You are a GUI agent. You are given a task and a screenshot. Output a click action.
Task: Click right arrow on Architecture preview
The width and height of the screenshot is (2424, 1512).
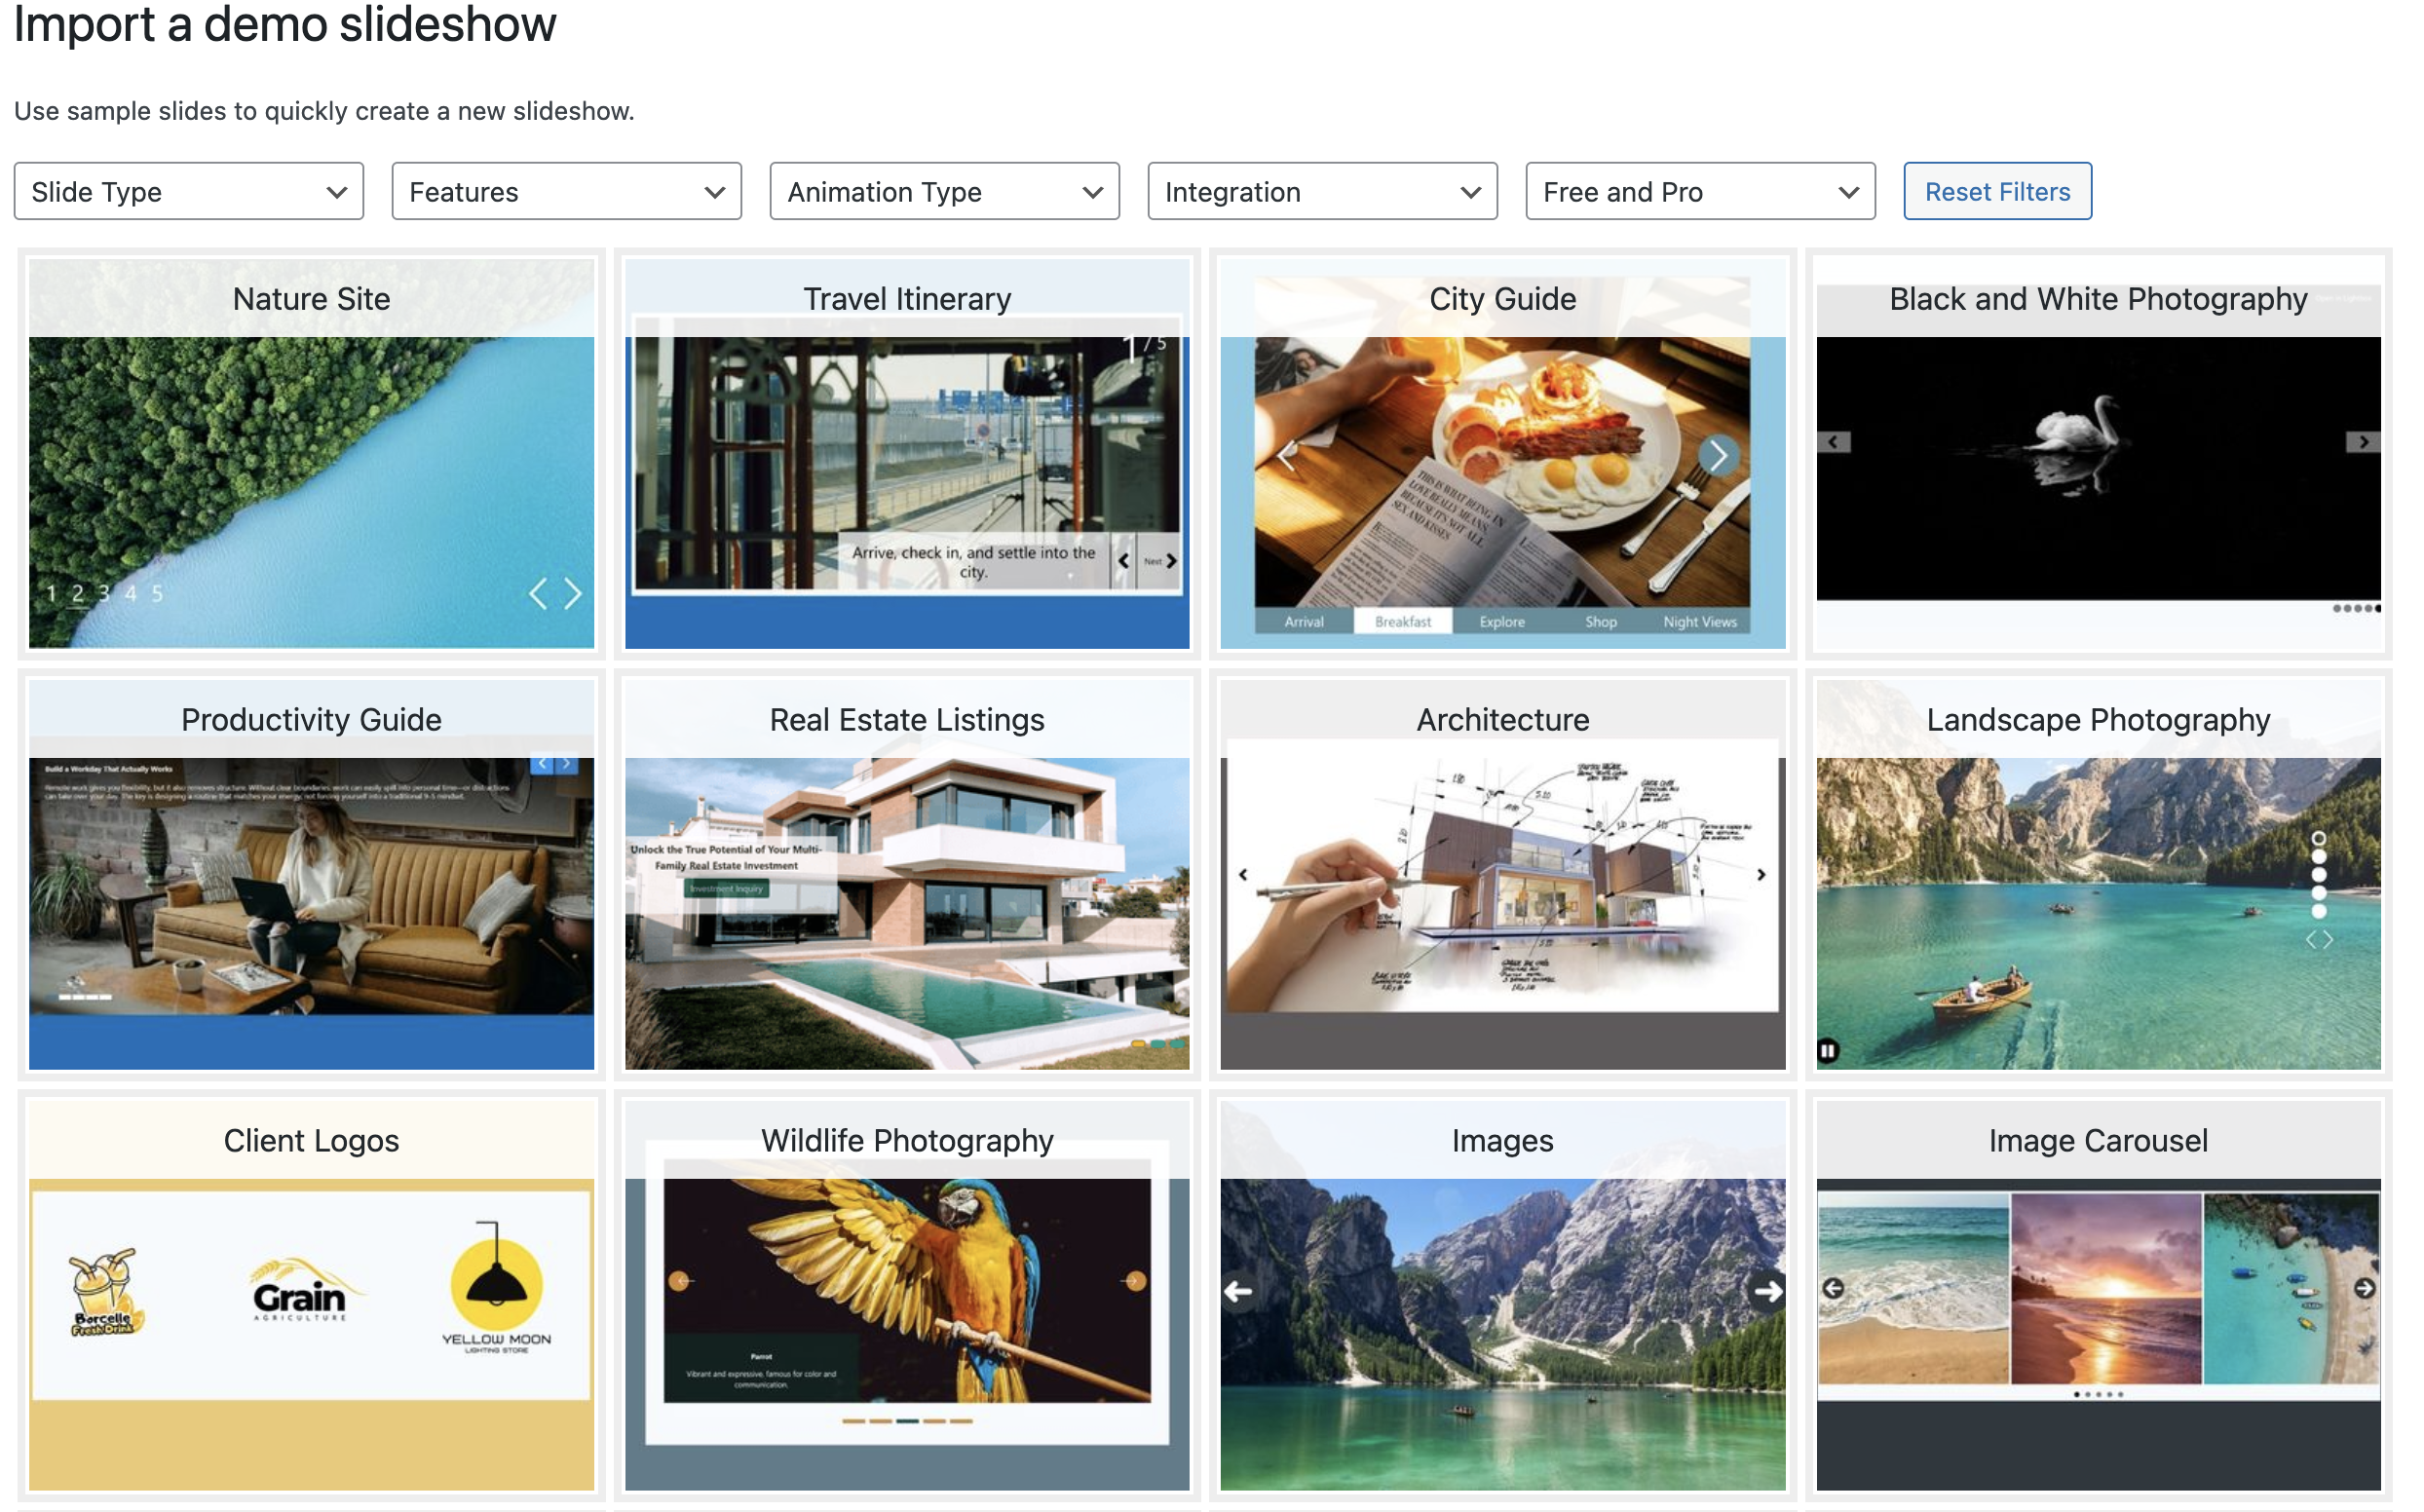[x=1761, y=875]
